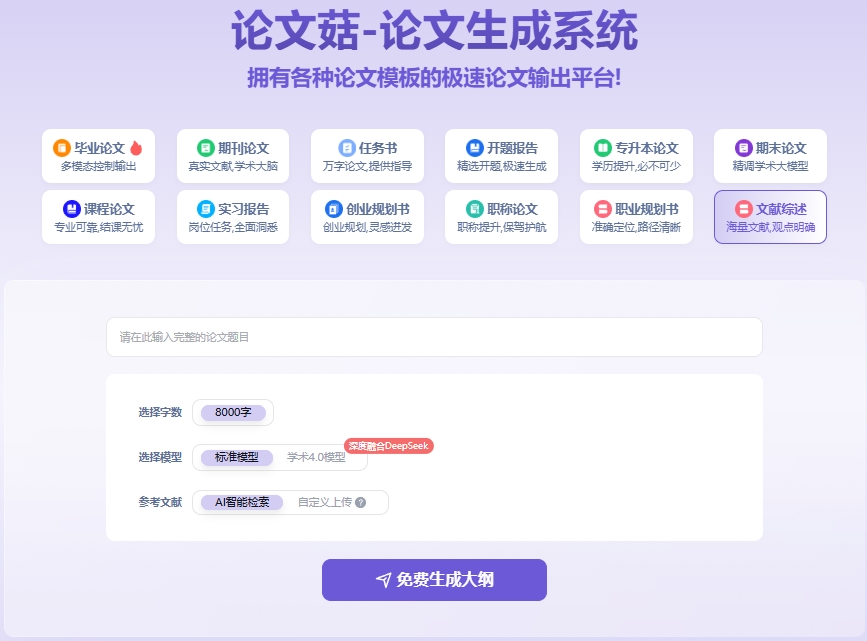Select the highlighted 文献综述 category
This screenshot has height=641, width=867.
pos(770,216)
